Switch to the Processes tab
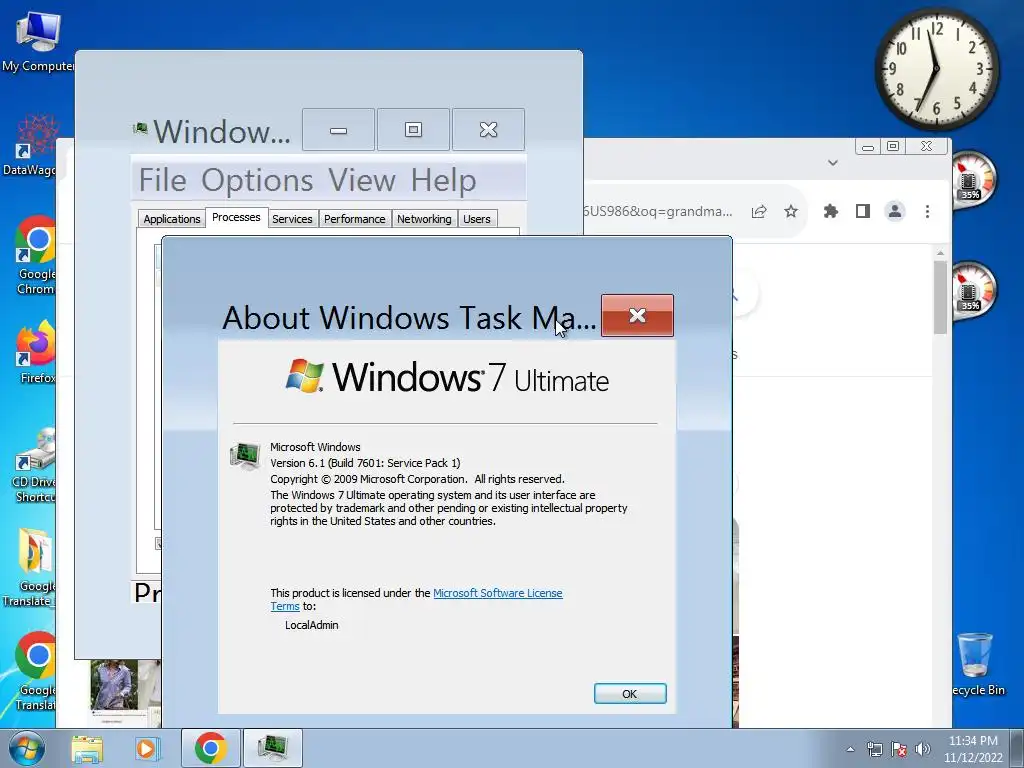 coord(236,217)
